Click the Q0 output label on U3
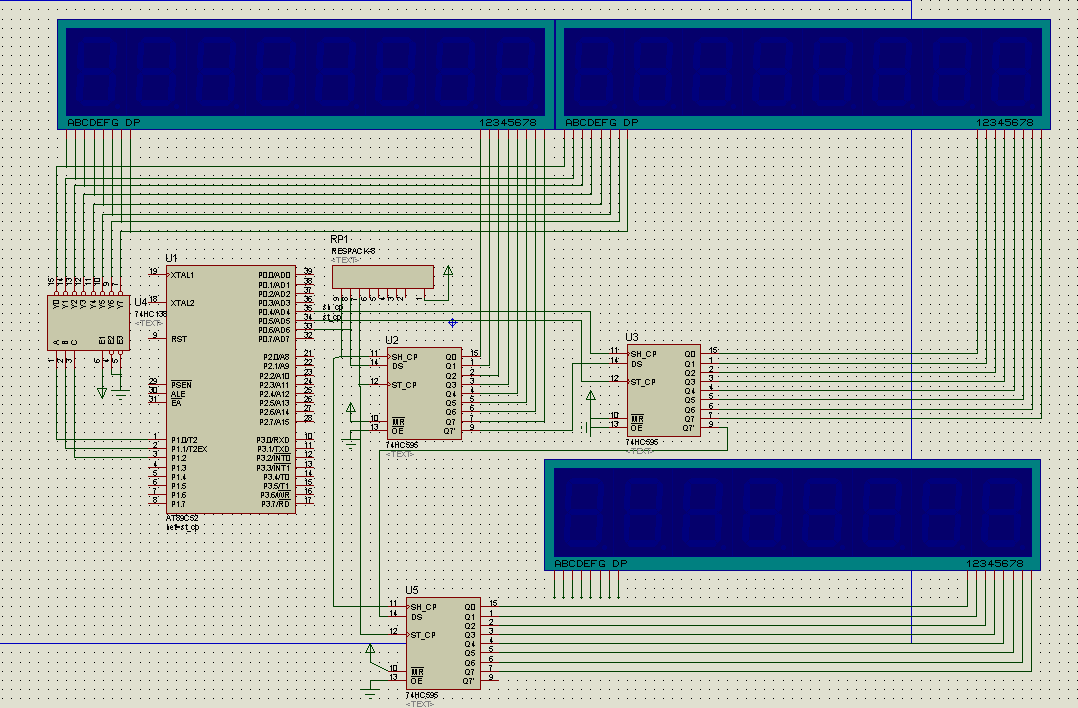Screen dimensions: 1078x708 point(690,354)
